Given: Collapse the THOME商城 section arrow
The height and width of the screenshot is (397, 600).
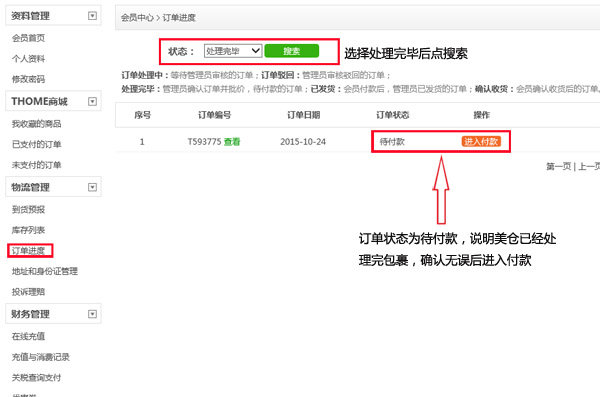Looking at the screenshot, I should (92, 101).
